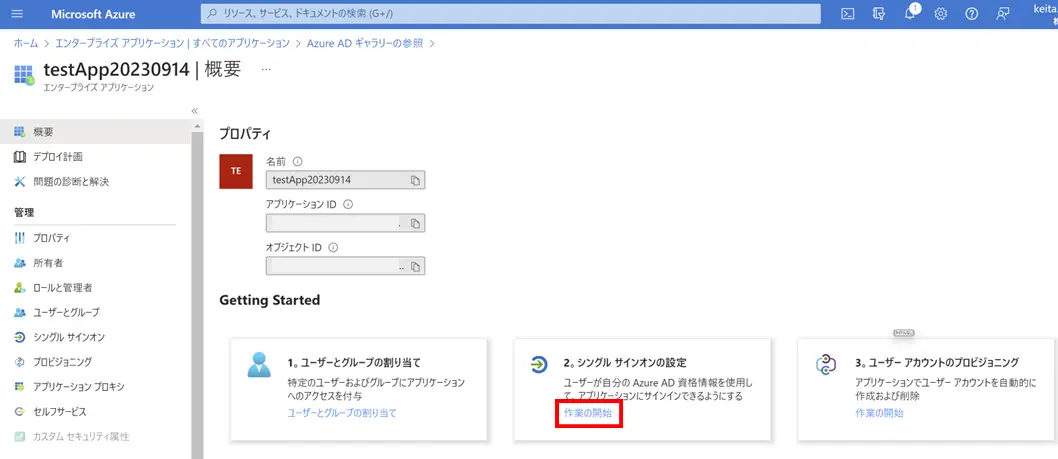Collapse the left navigation with double chevron

pos(194,111)
